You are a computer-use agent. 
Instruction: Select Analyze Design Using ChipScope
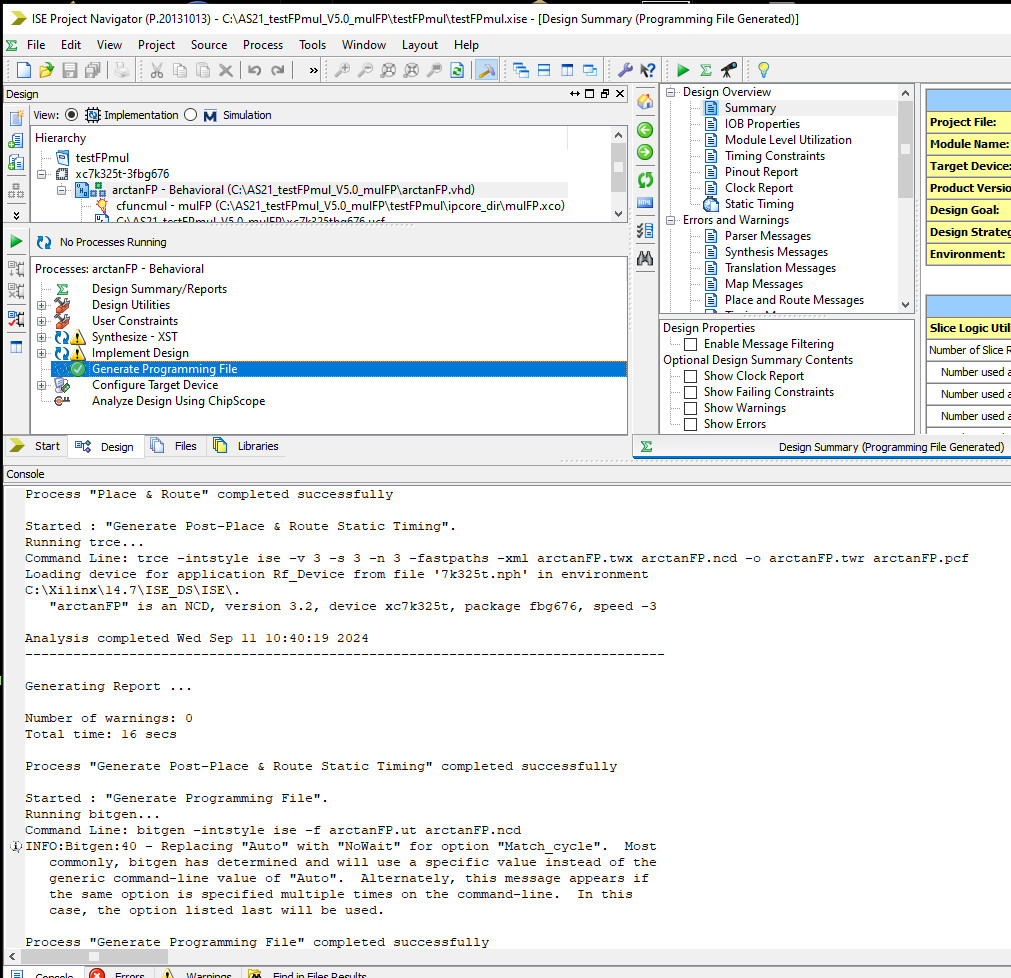178,401
